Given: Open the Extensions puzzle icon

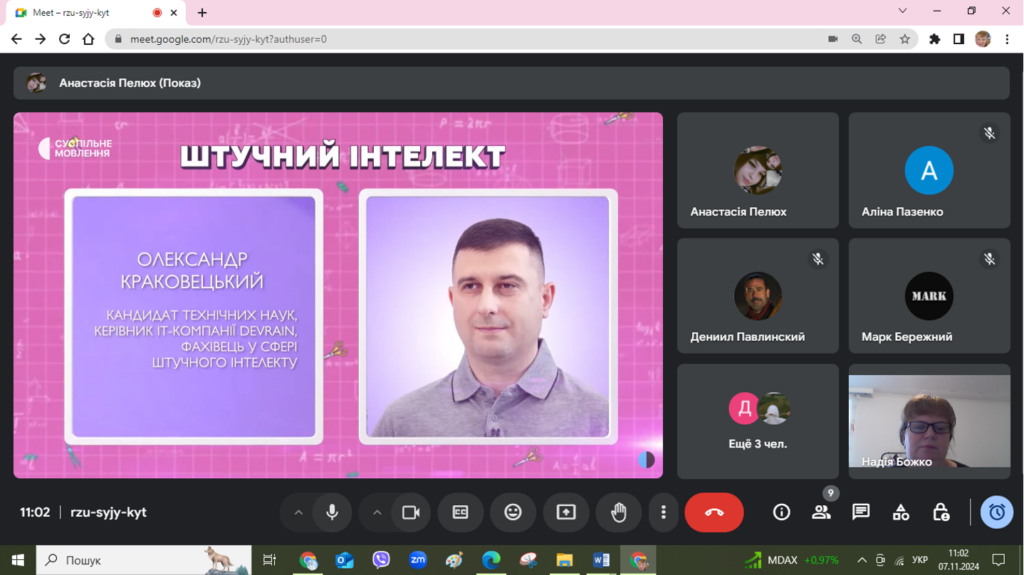Looking at the screenshot, I should coord(935,39).
